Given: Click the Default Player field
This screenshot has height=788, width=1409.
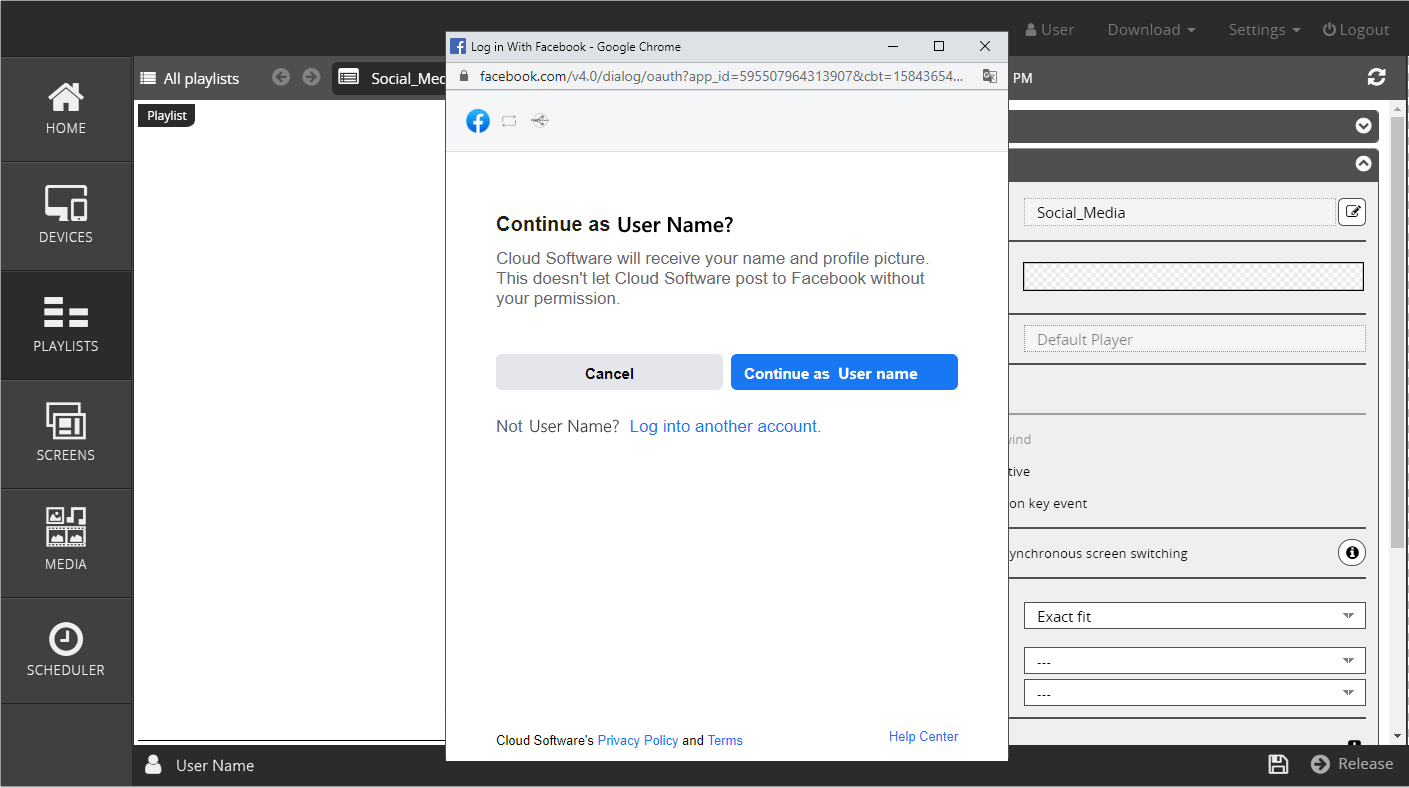Looking at the screenshot, I should coord(1194,339).
